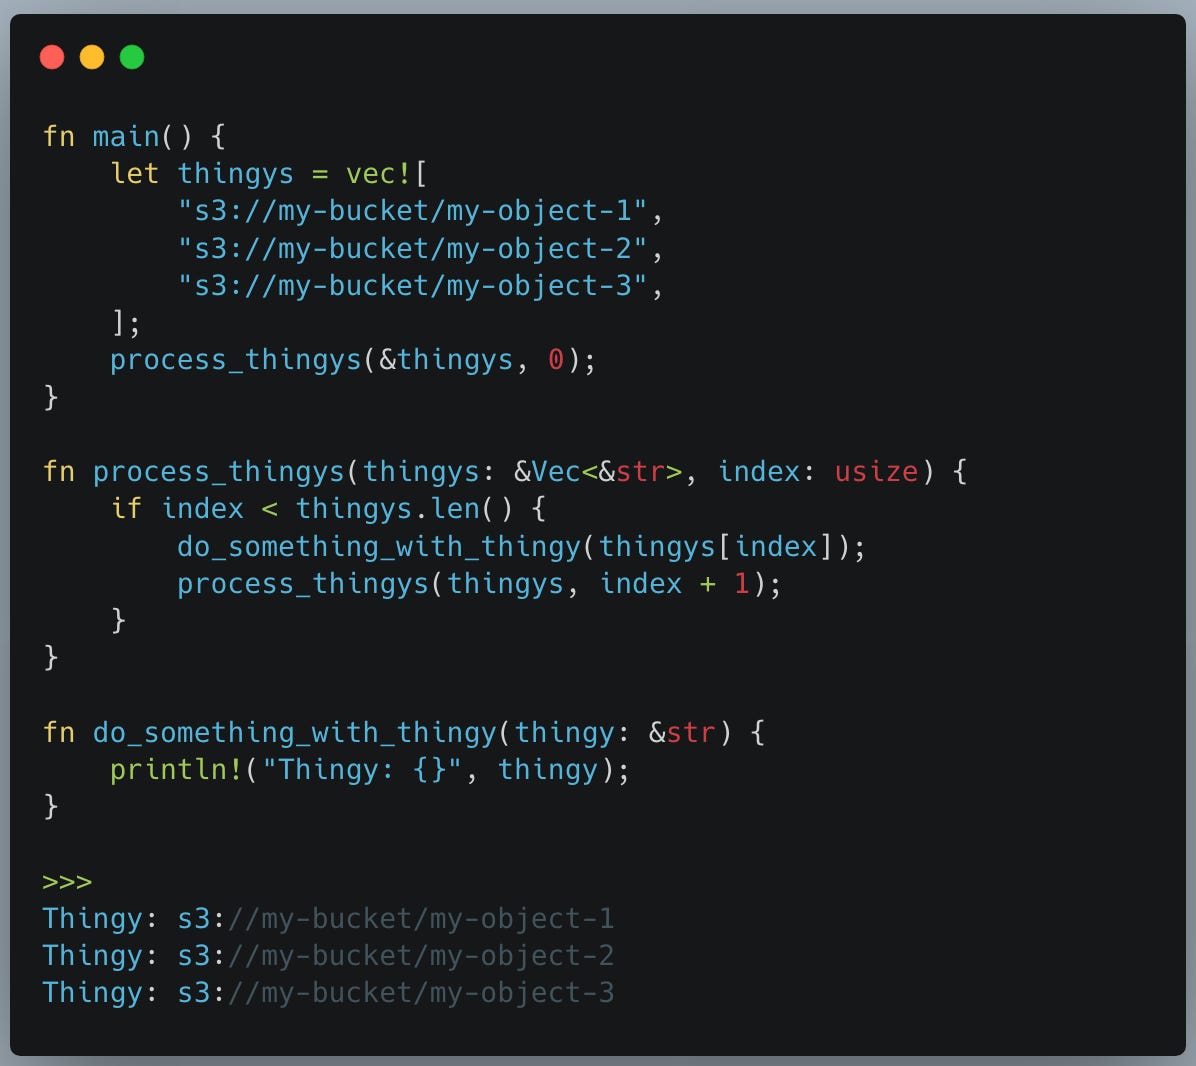The image size is (1196, 1066).
Task: Click the >>> output prompt marker
Action: 66,881
